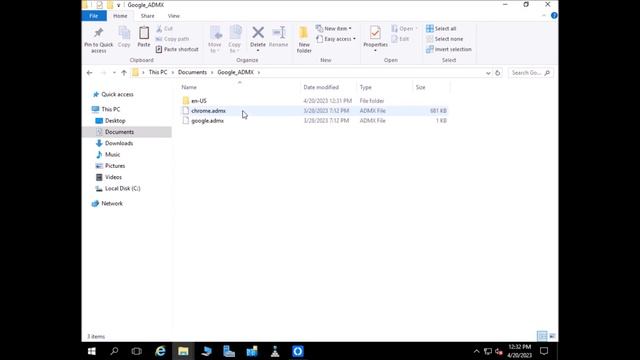Open Downloads in navigation pane
The width and height of the screenshot is (640, 360).
click(x=114, y=143)
